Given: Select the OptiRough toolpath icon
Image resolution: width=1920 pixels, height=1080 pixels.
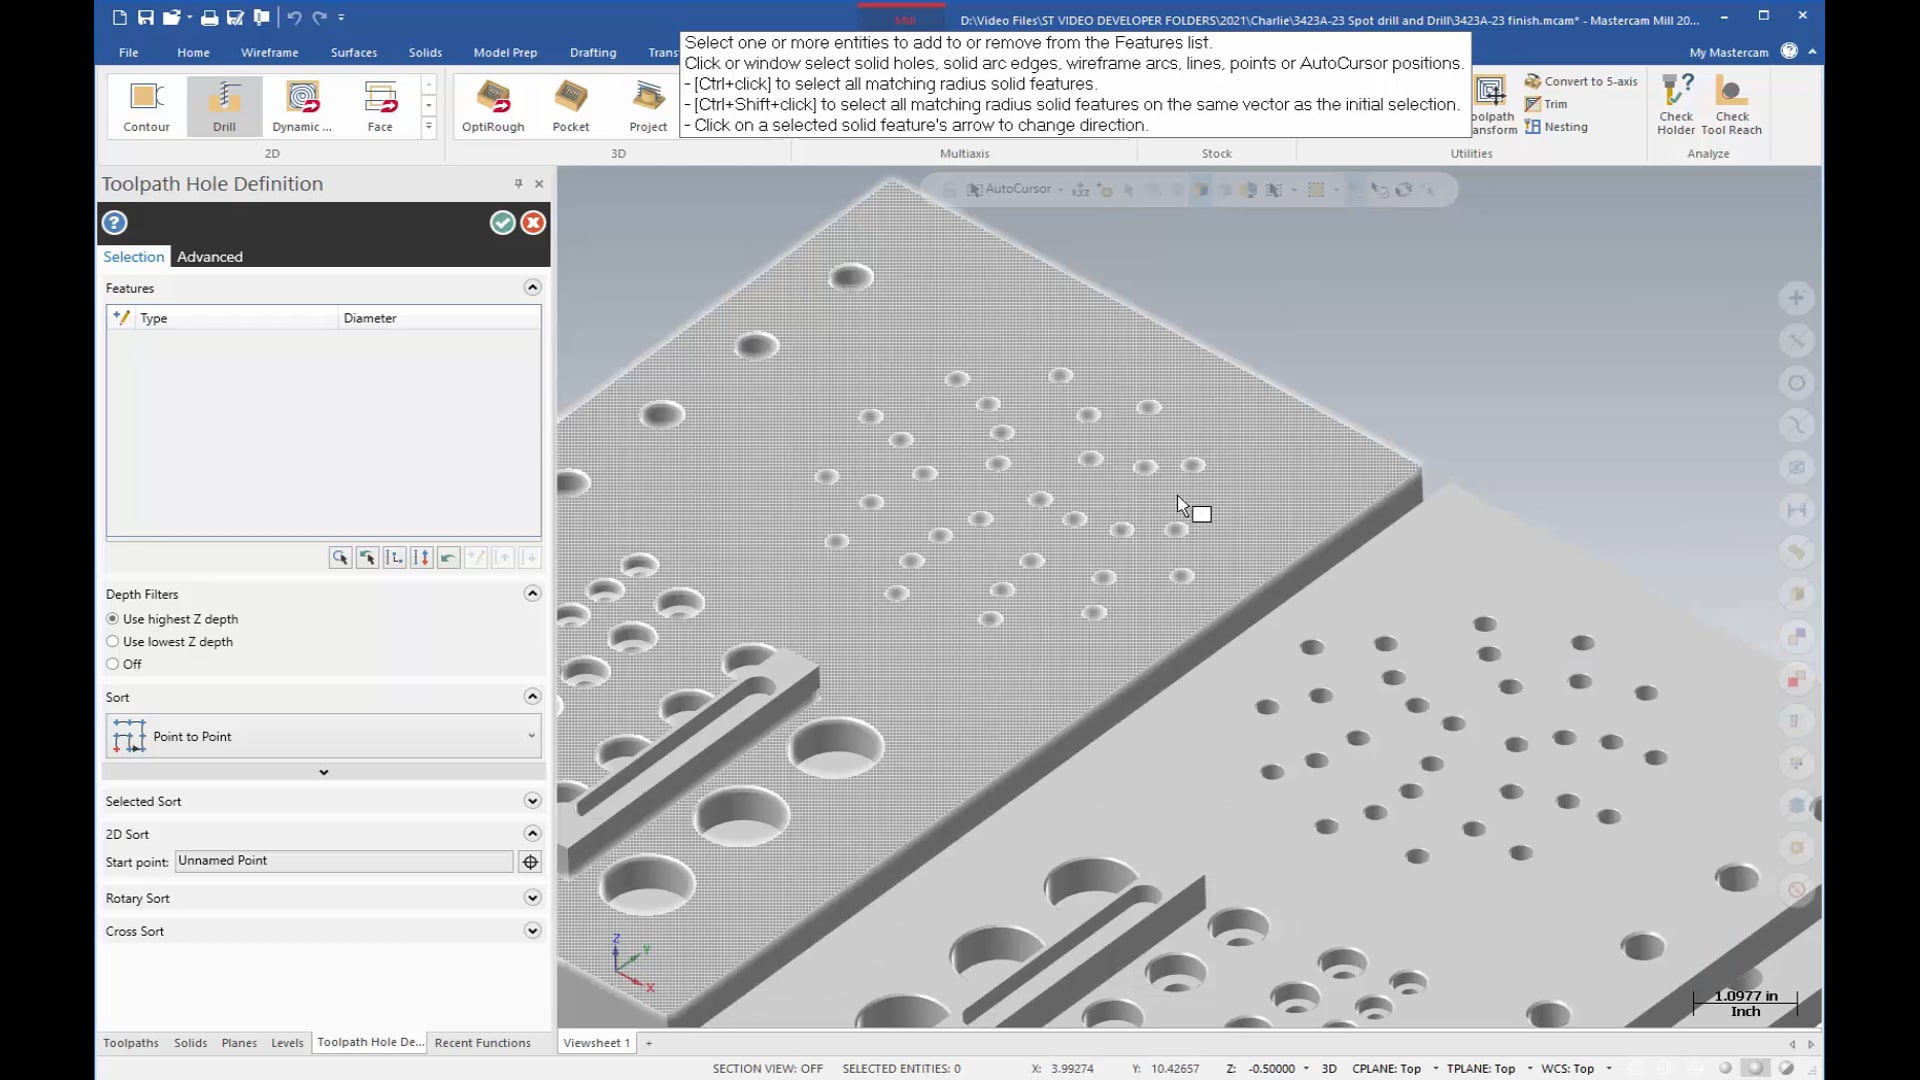Looking at the screenshot, I should (x=493, y=103).
